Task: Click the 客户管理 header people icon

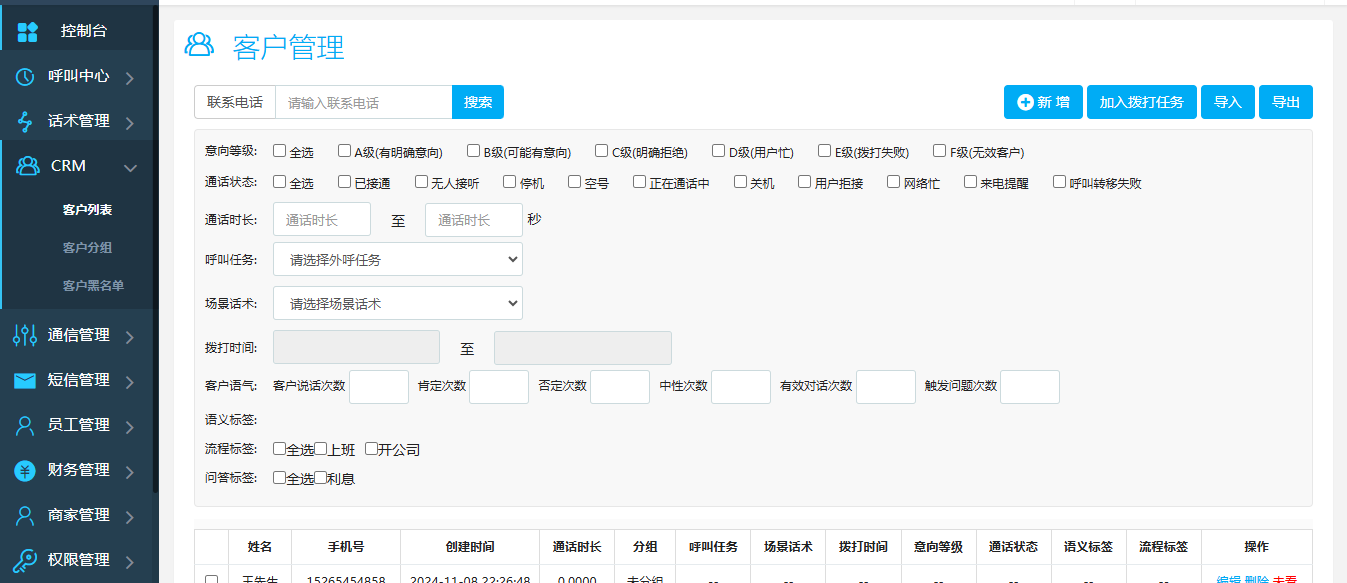Action: (199, 45)
